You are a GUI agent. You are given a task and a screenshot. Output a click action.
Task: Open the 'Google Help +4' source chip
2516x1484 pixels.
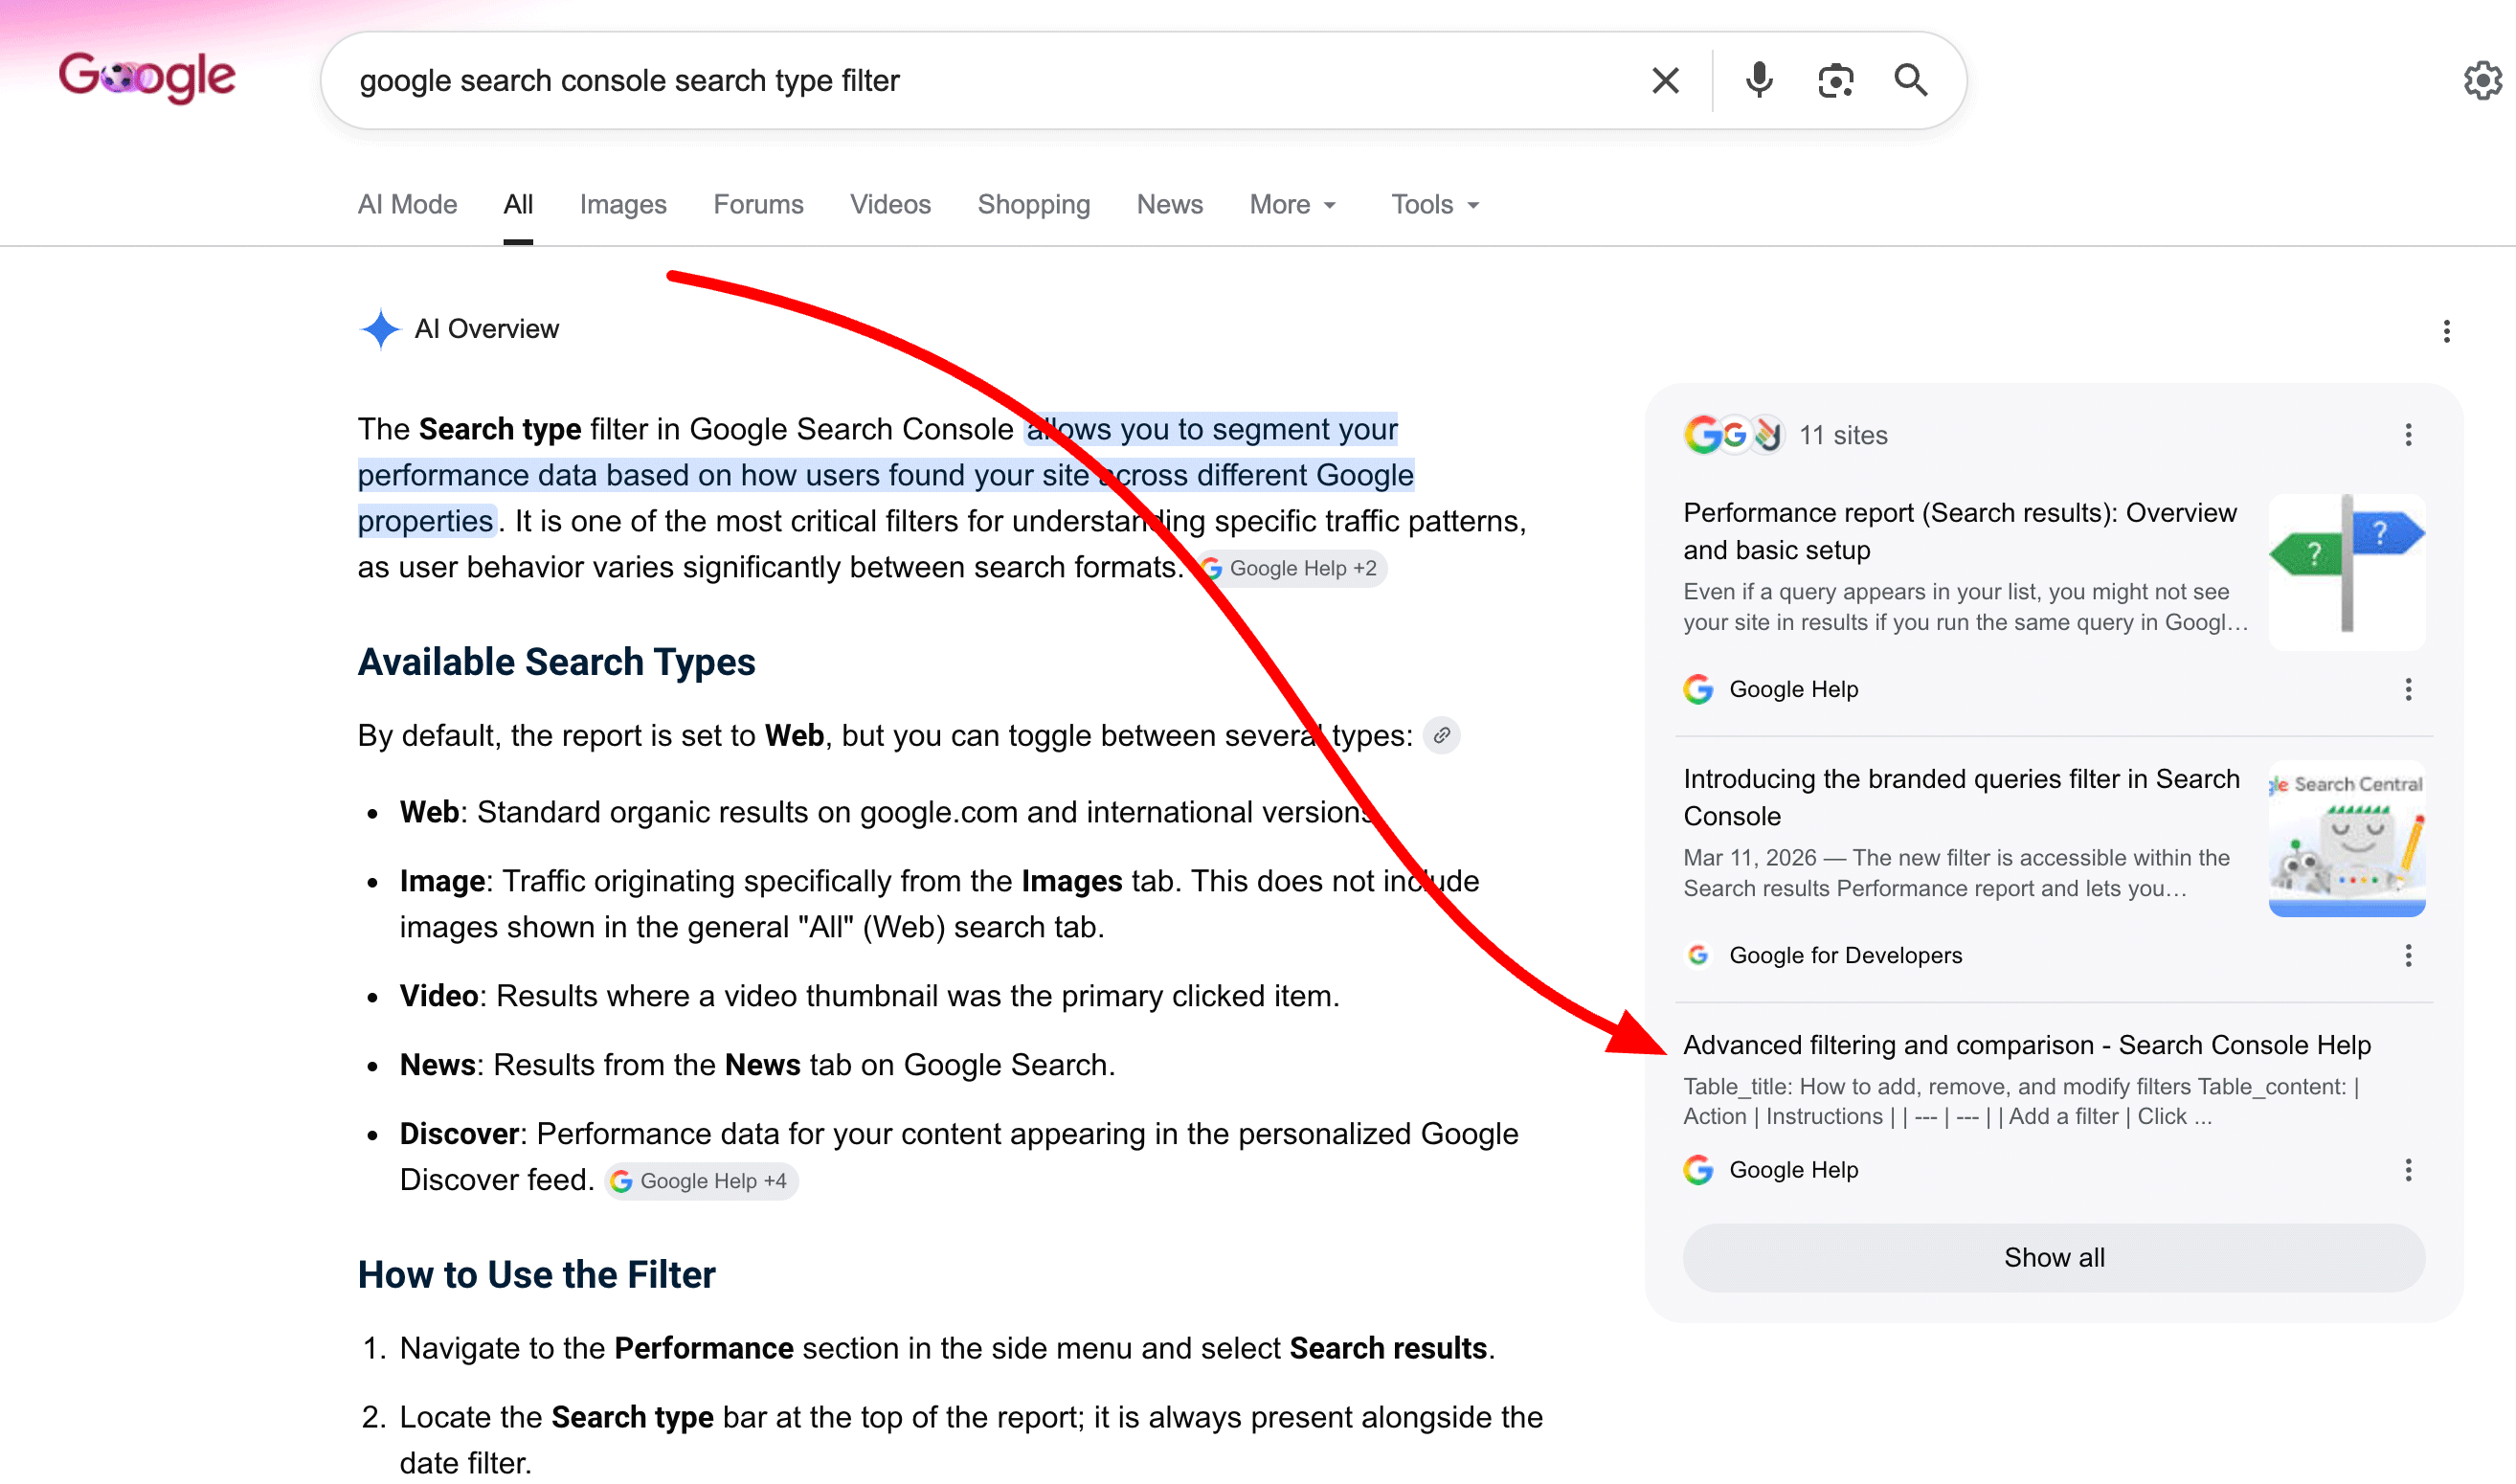point(701,1181)
